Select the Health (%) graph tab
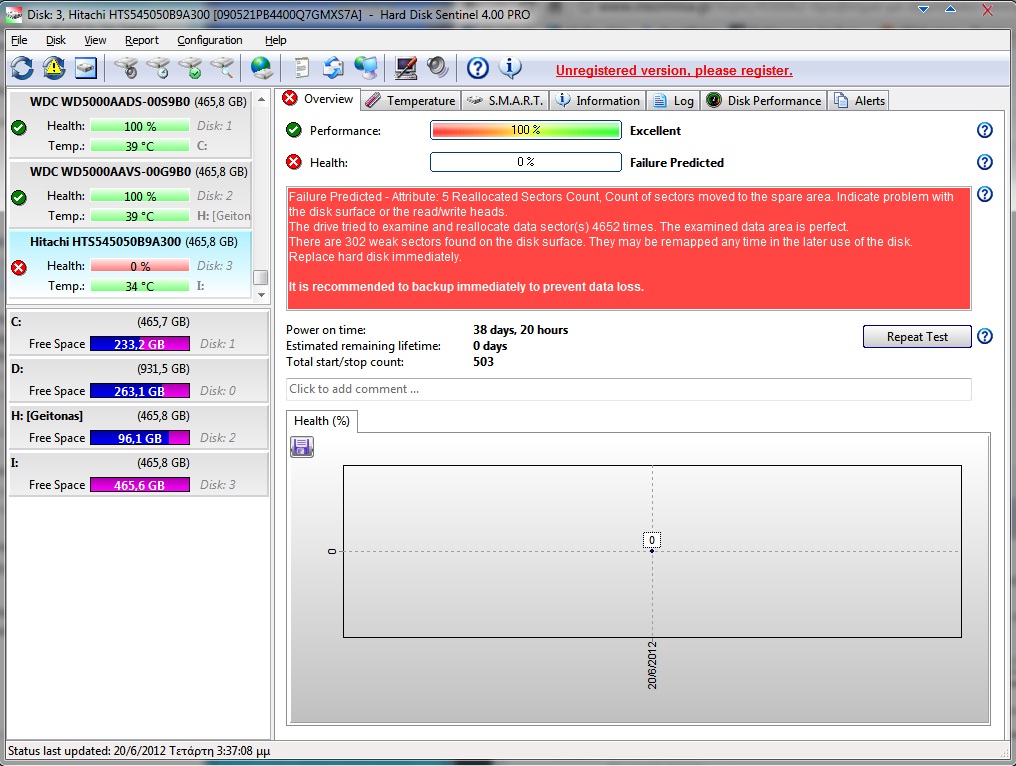Screen dimensions: 1016x766 [x=321, y=421]
